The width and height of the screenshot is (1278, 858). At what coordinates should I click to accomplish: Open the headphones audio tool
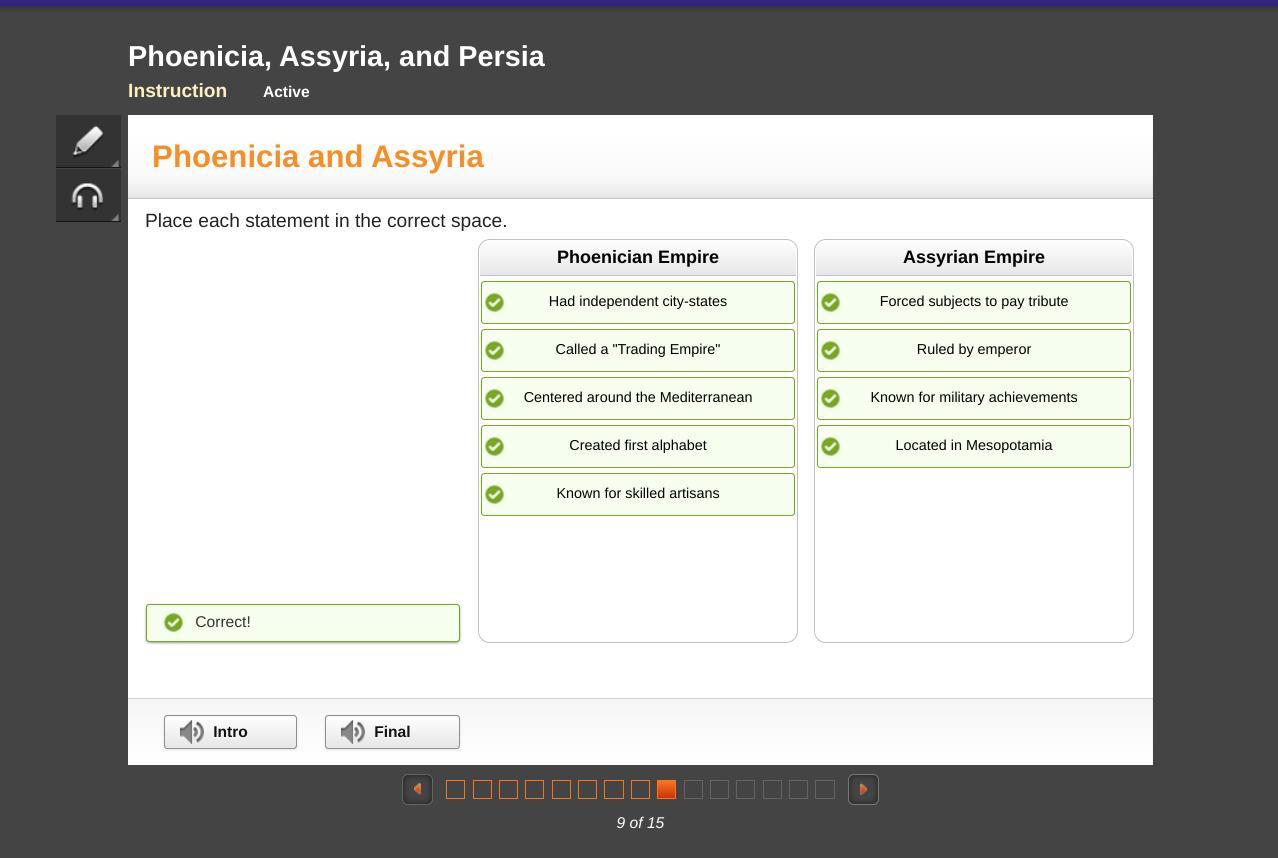[x=88, y=196]
